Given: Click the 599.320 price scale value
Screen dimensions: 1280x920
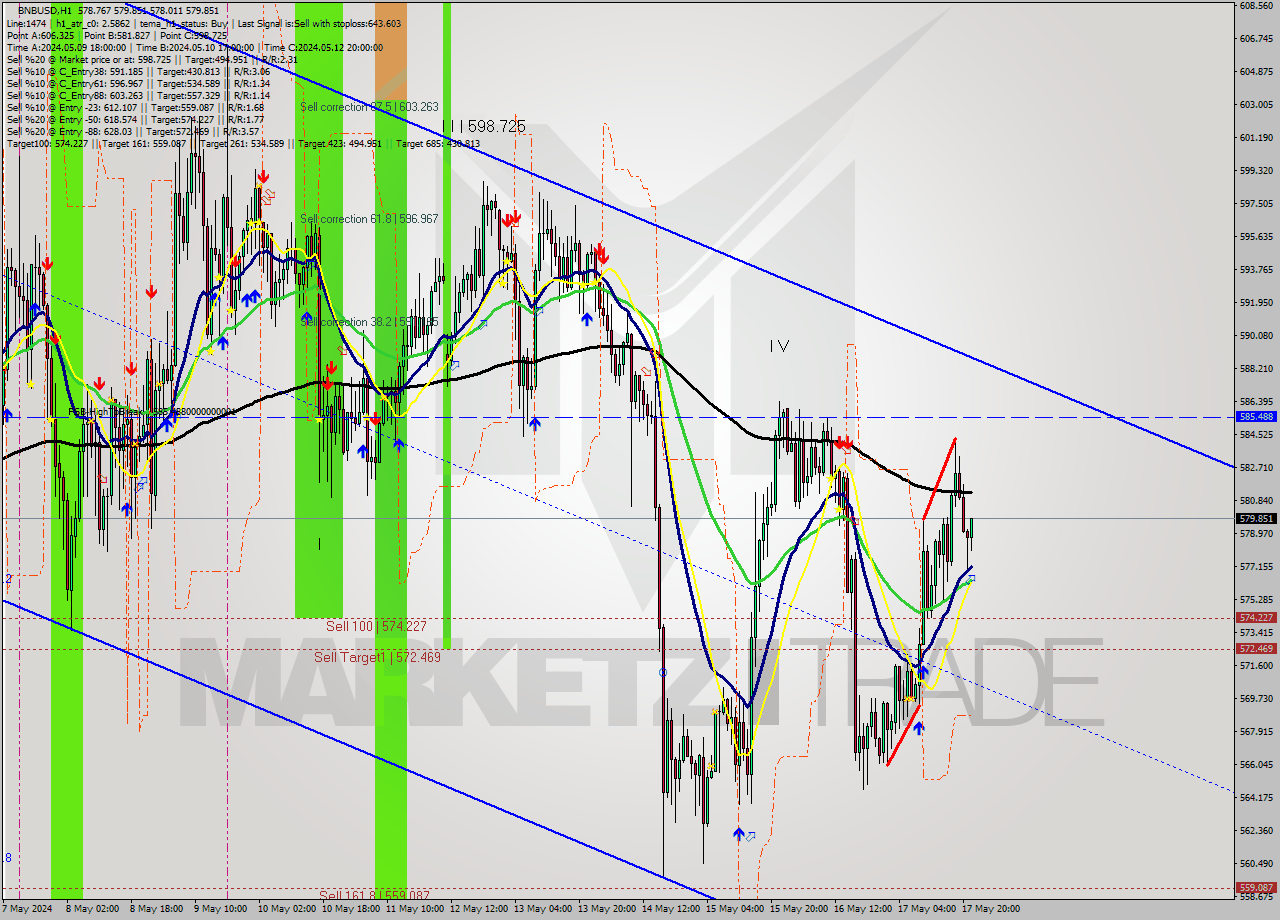Looking at the screenshot, I should pos(1255,170).
